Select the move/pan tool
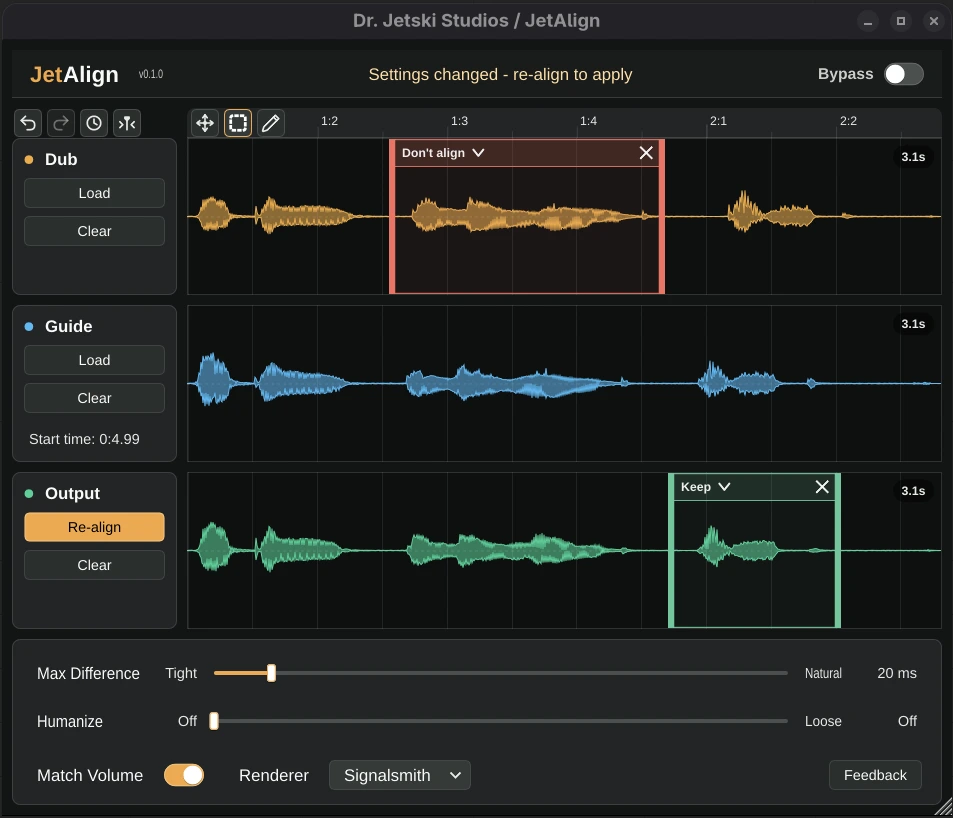Screen dimensions: 953x818 (205, 123)
